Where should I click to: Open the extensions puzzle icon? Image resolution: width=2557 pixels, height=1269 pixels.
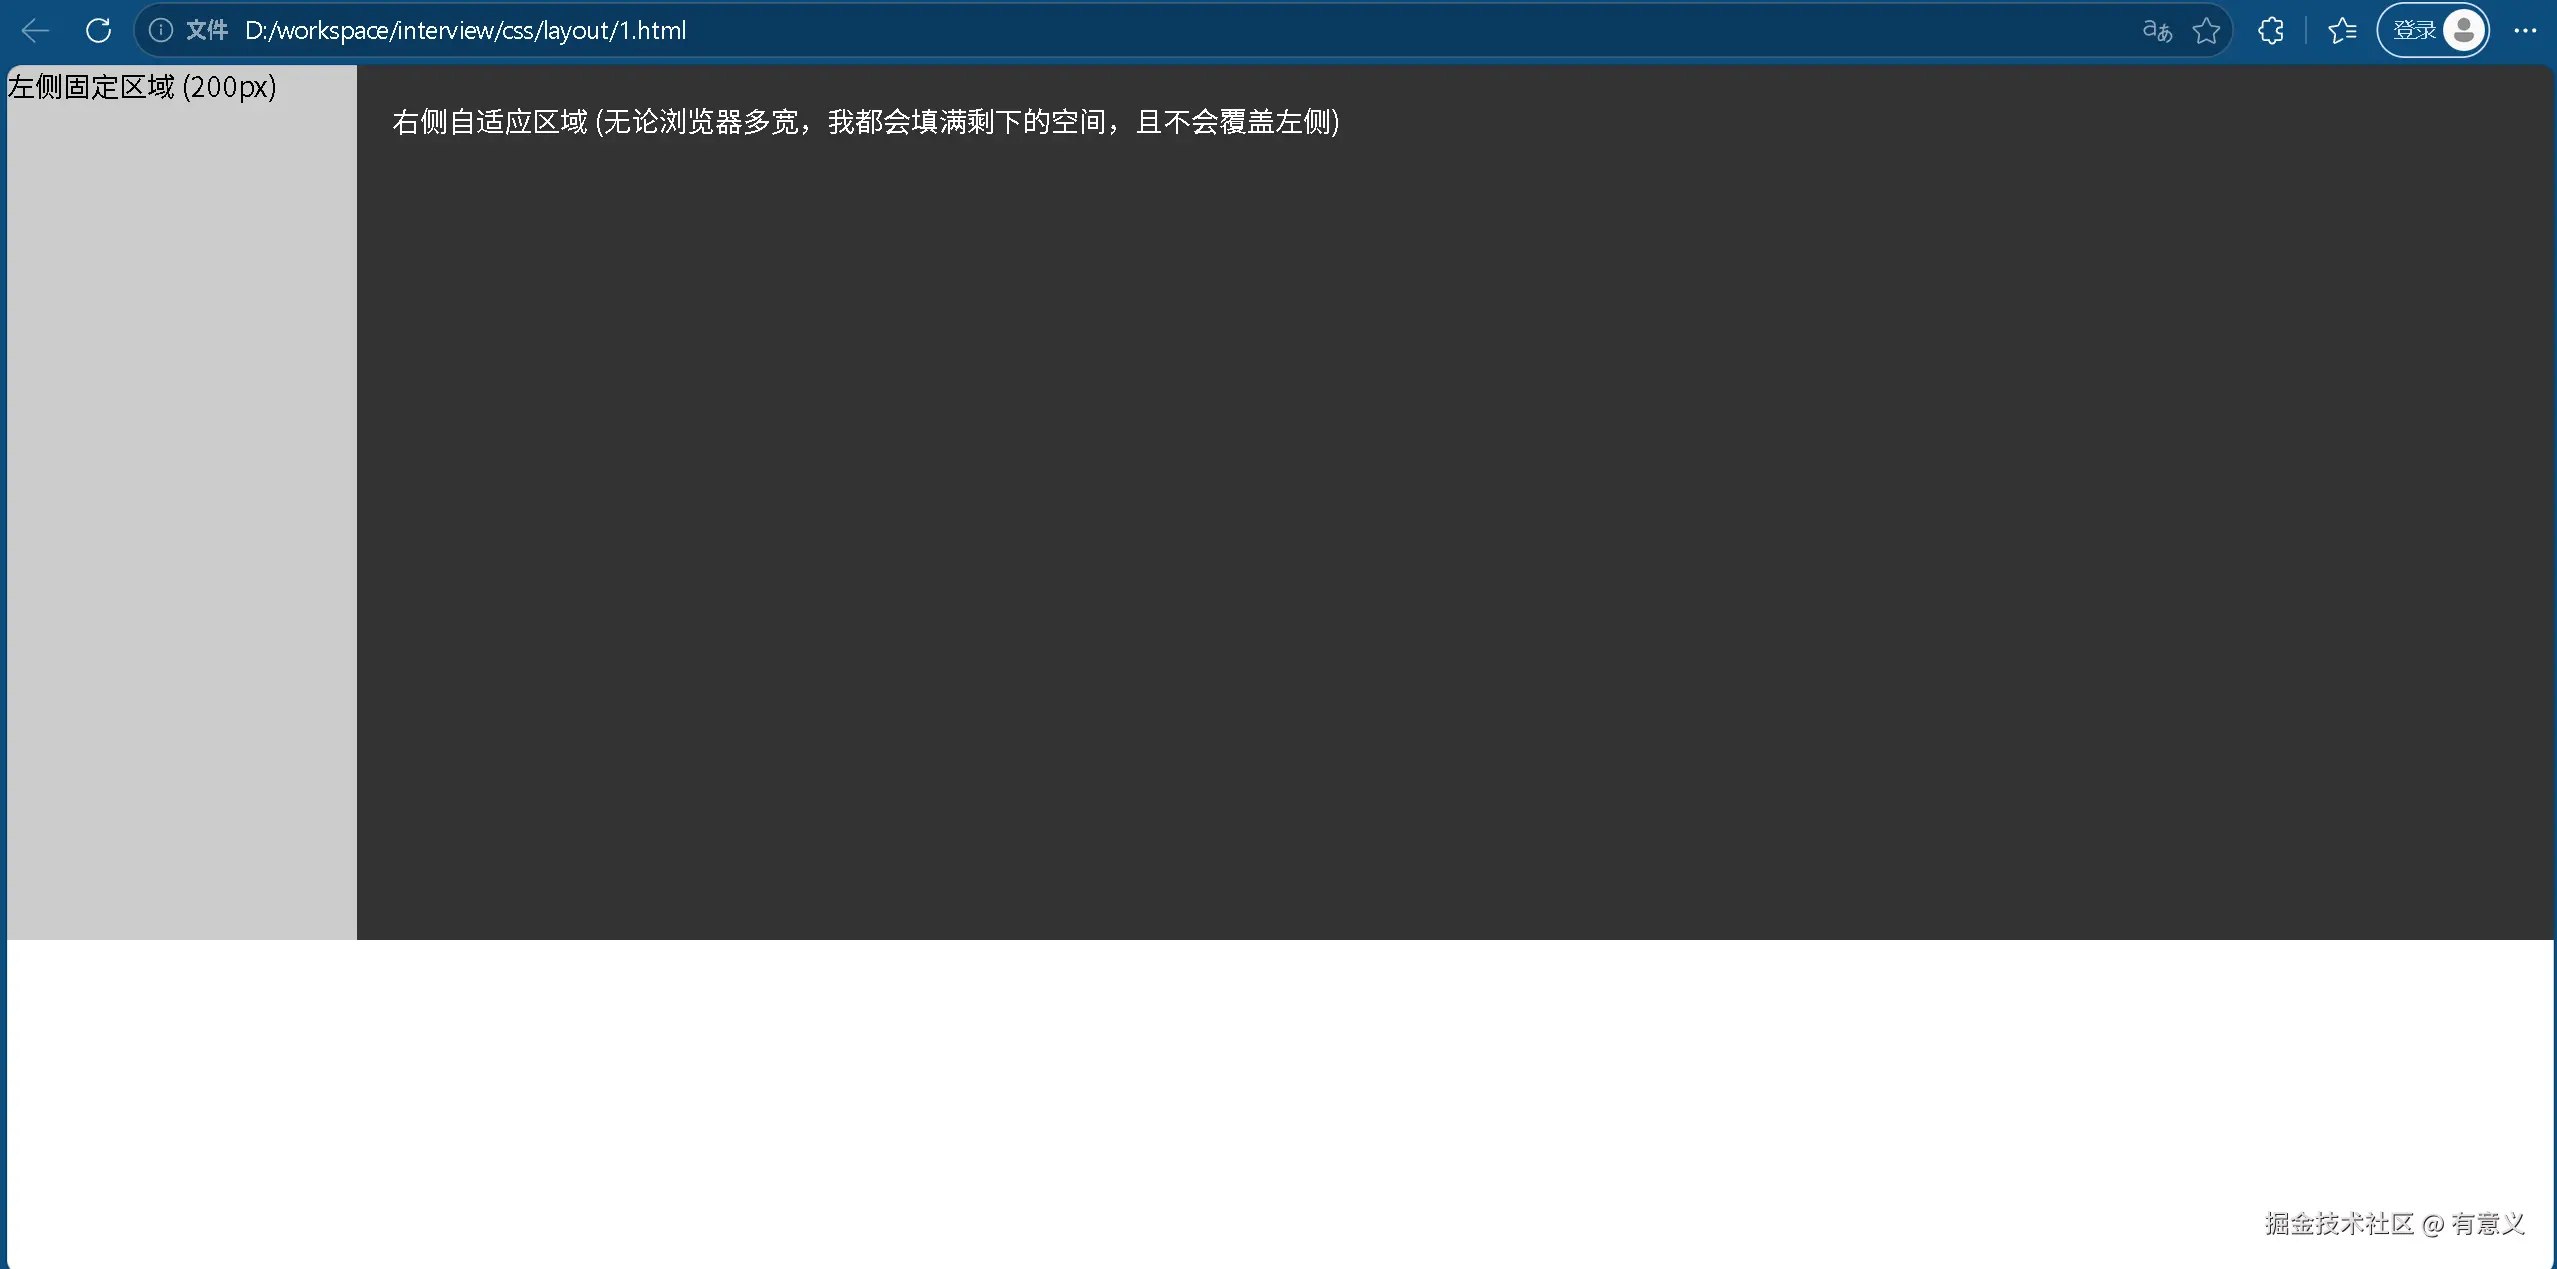(x=2271, y=31)
